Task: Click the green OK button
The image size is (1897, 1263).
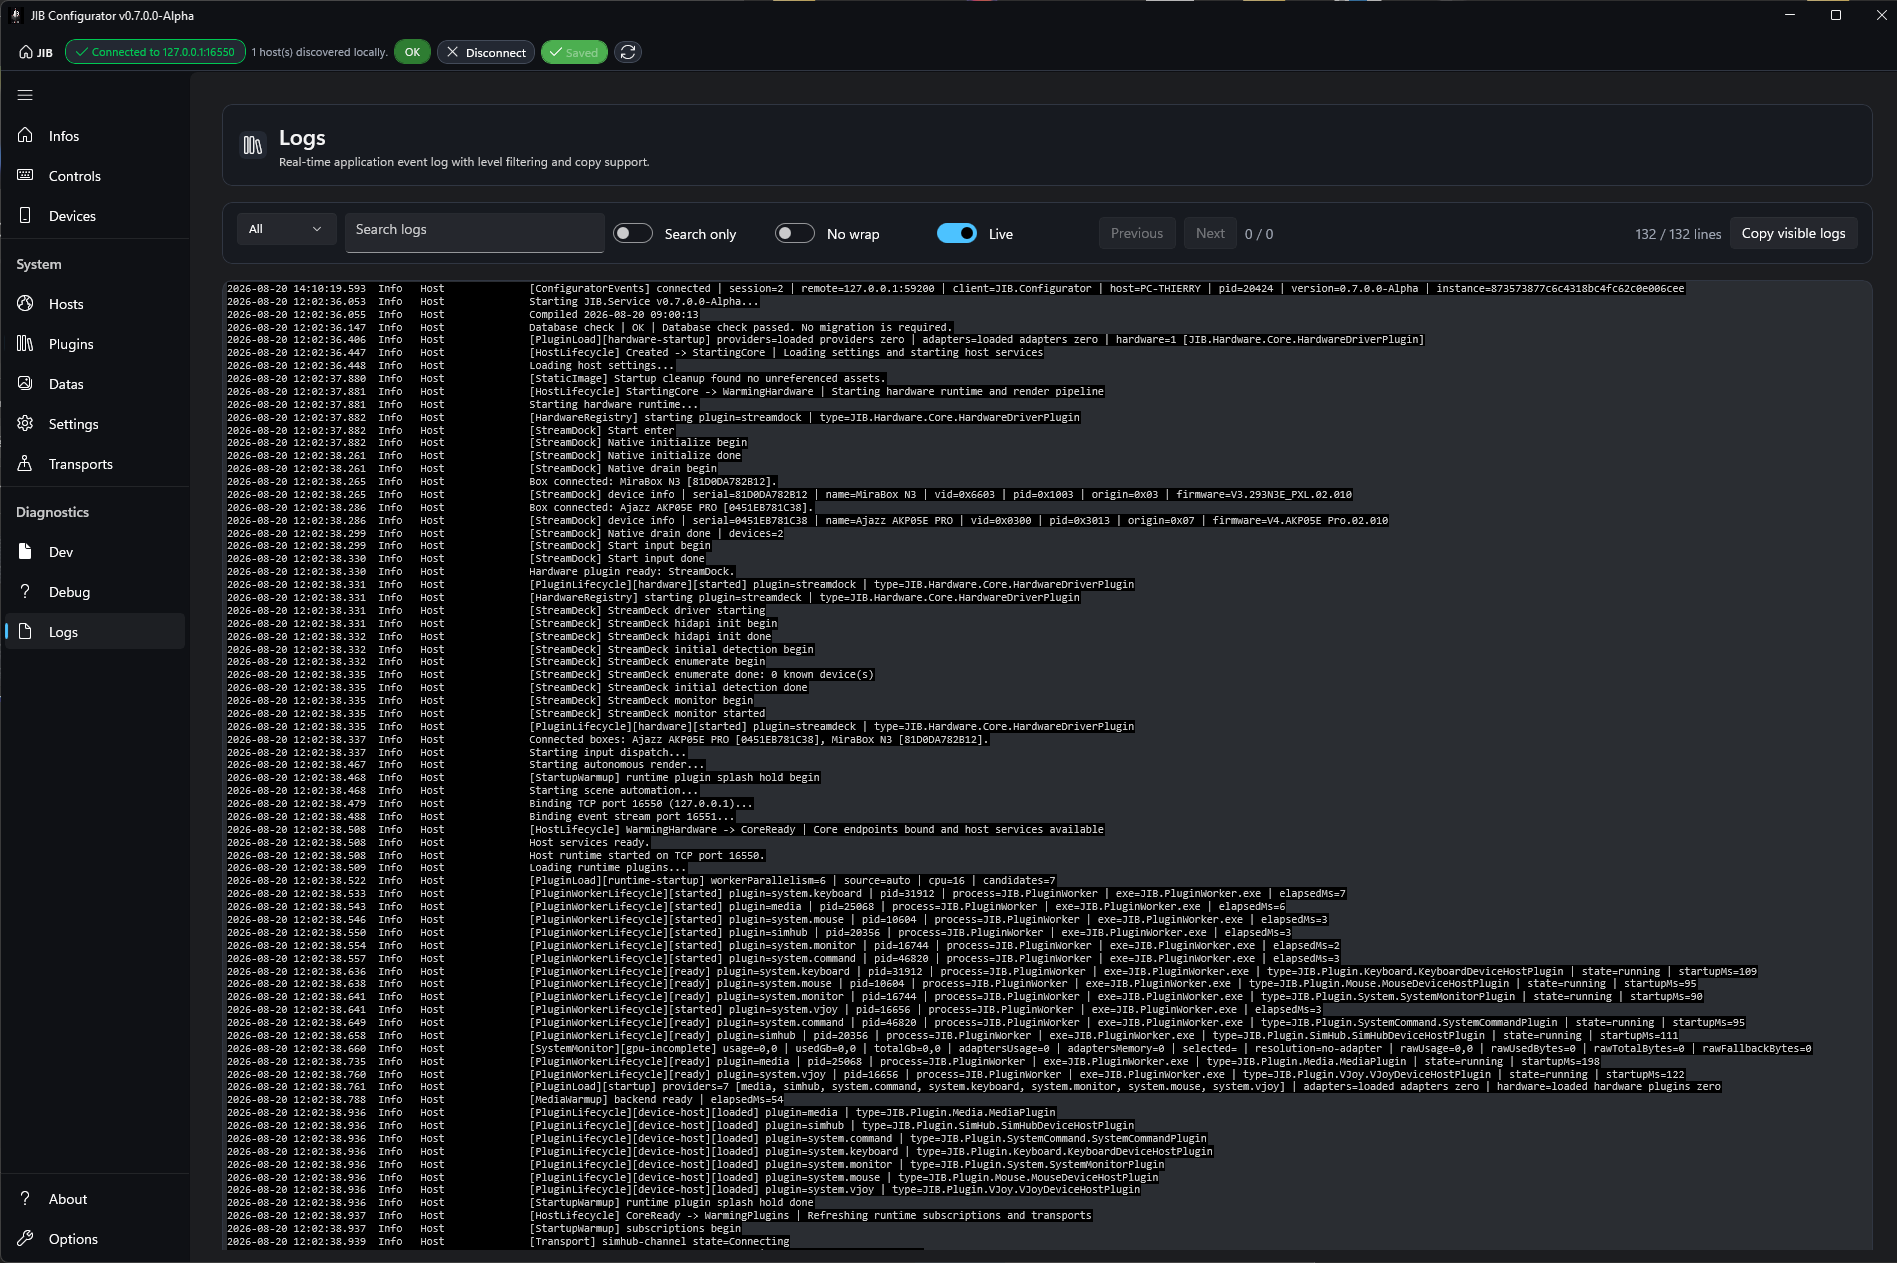Action: 412,52
